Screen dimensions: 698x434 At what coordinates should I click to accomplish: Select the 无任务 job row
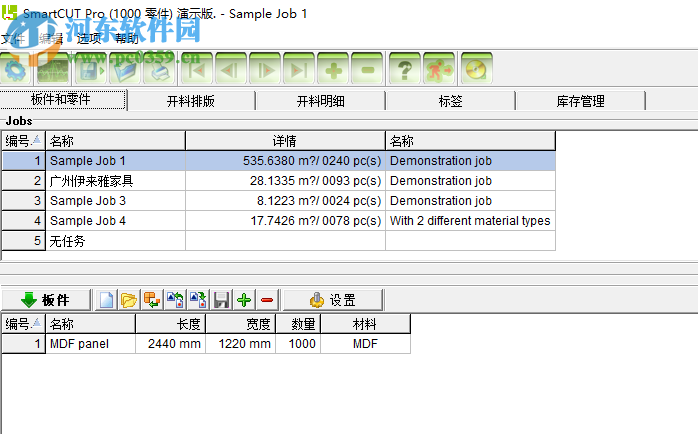click(279, 241)
